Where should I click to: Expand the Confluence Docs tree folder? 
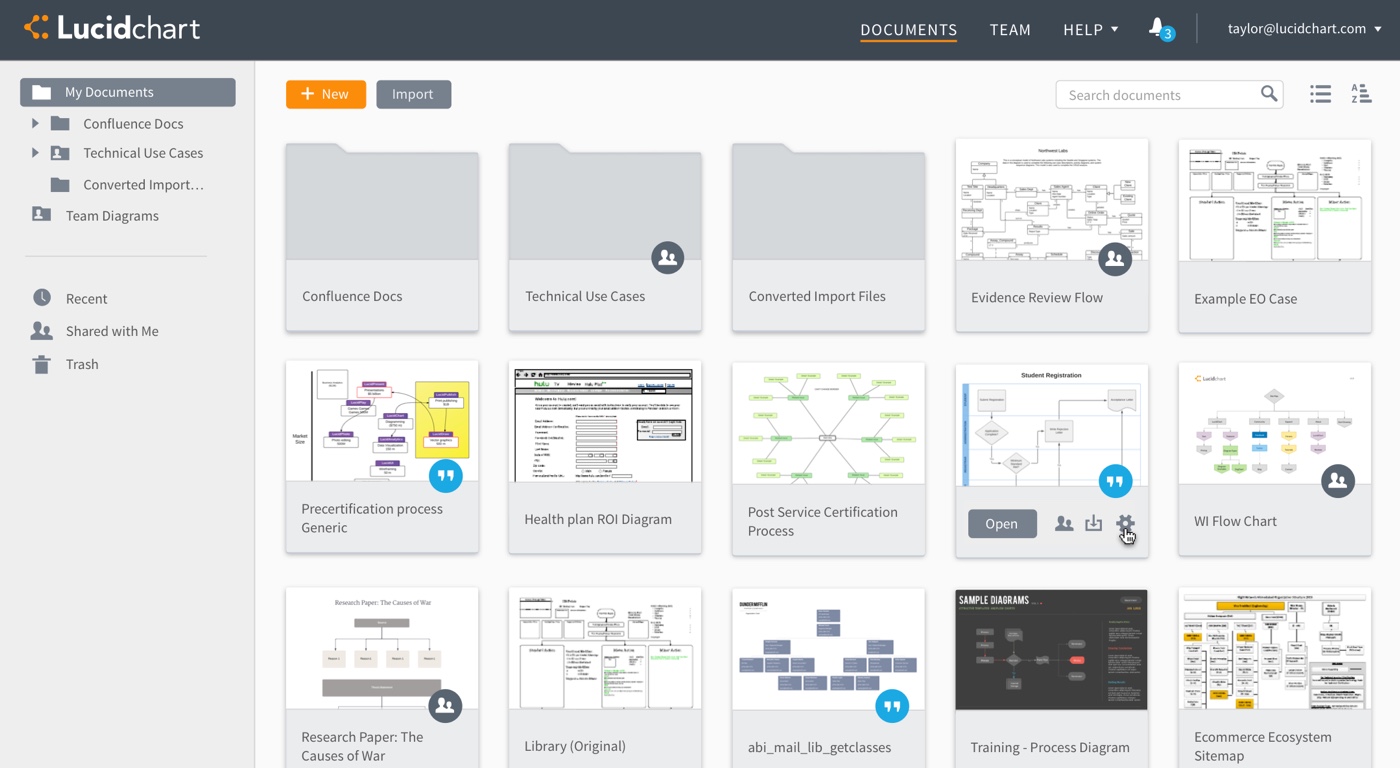35,123
